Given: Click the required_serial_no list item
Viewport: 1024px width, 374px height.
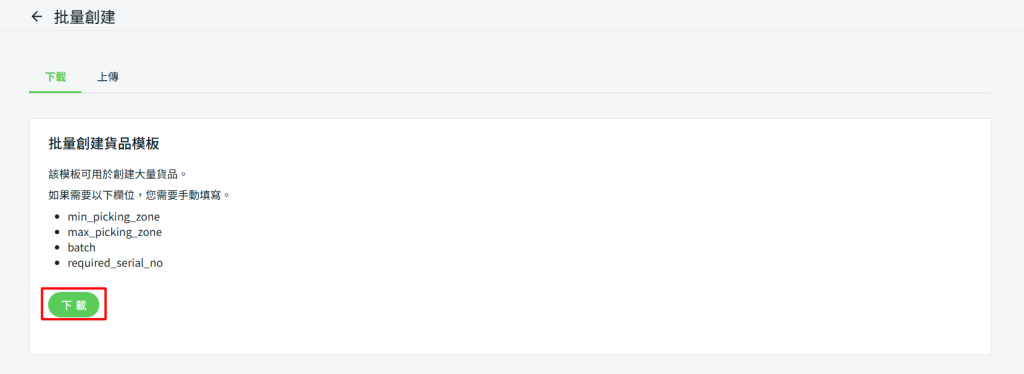Looking at the screenshot, I should [116, 263].
